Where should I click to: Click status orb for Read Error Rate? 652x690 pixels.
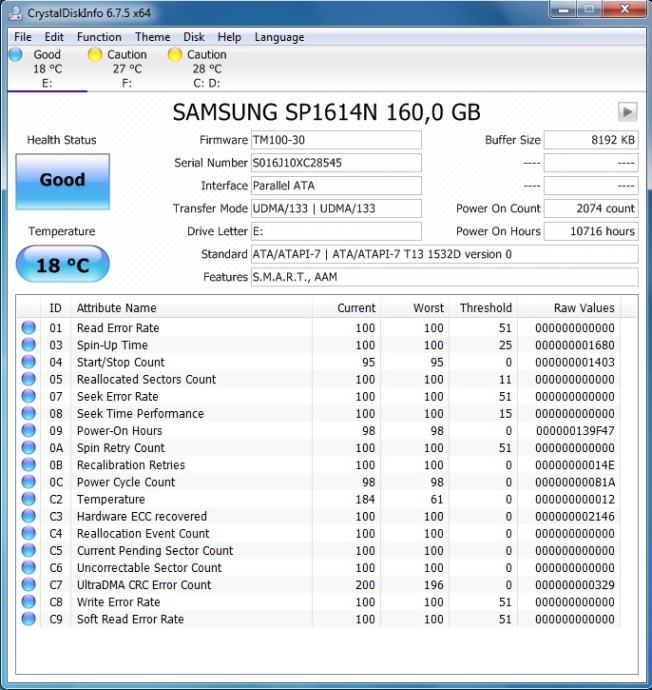pos(29,327)
